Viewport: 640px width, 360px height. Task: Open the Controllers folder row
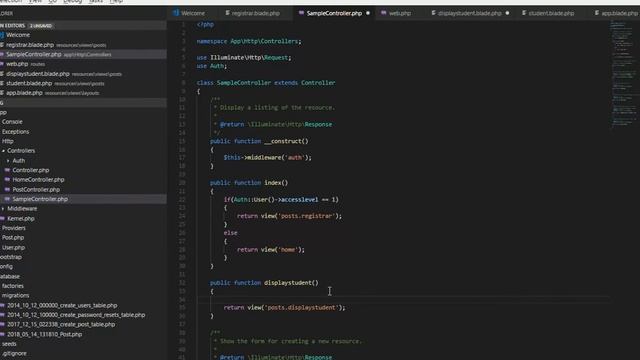tap(83, 151)
